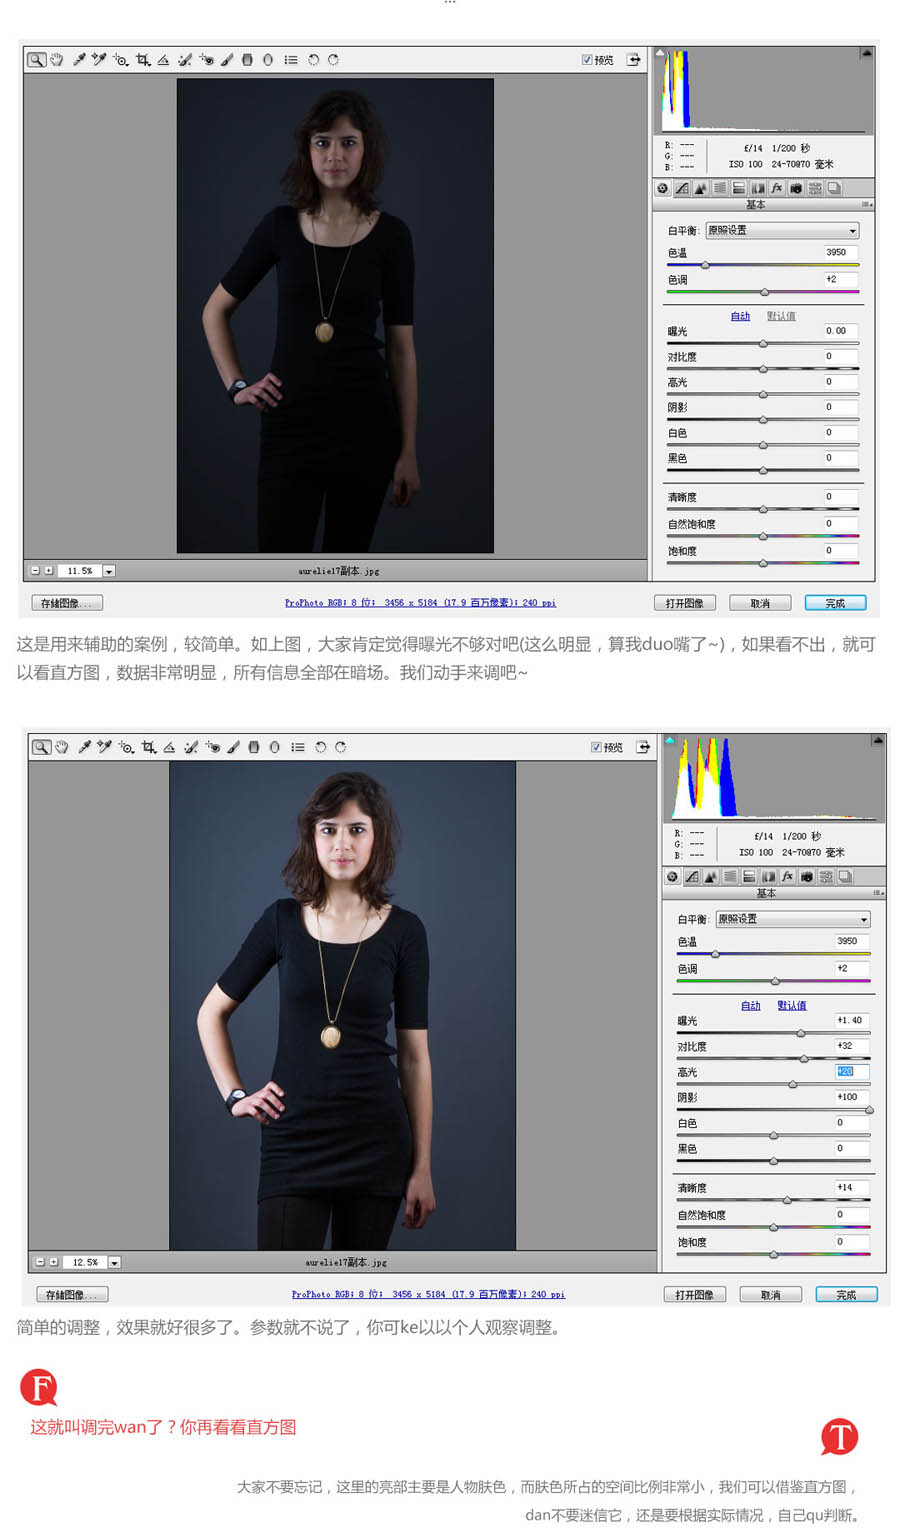Image resolution: width=900 pixels, height=1538 pixels.
Task: Pick White Balance eyedropper in upper window
Action: click(79, 60)
